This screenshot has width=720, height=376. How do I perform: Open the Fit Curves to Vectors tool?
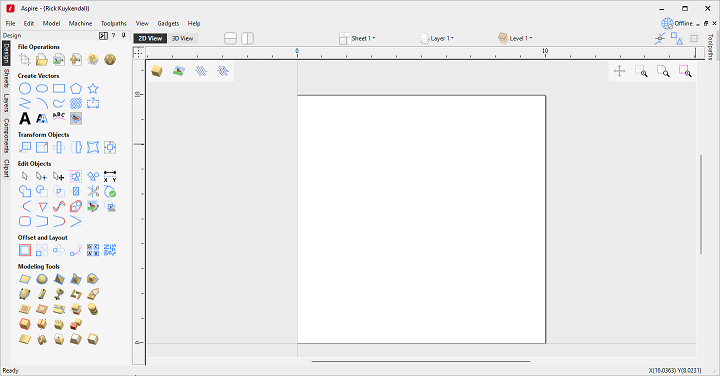point(59,206)
